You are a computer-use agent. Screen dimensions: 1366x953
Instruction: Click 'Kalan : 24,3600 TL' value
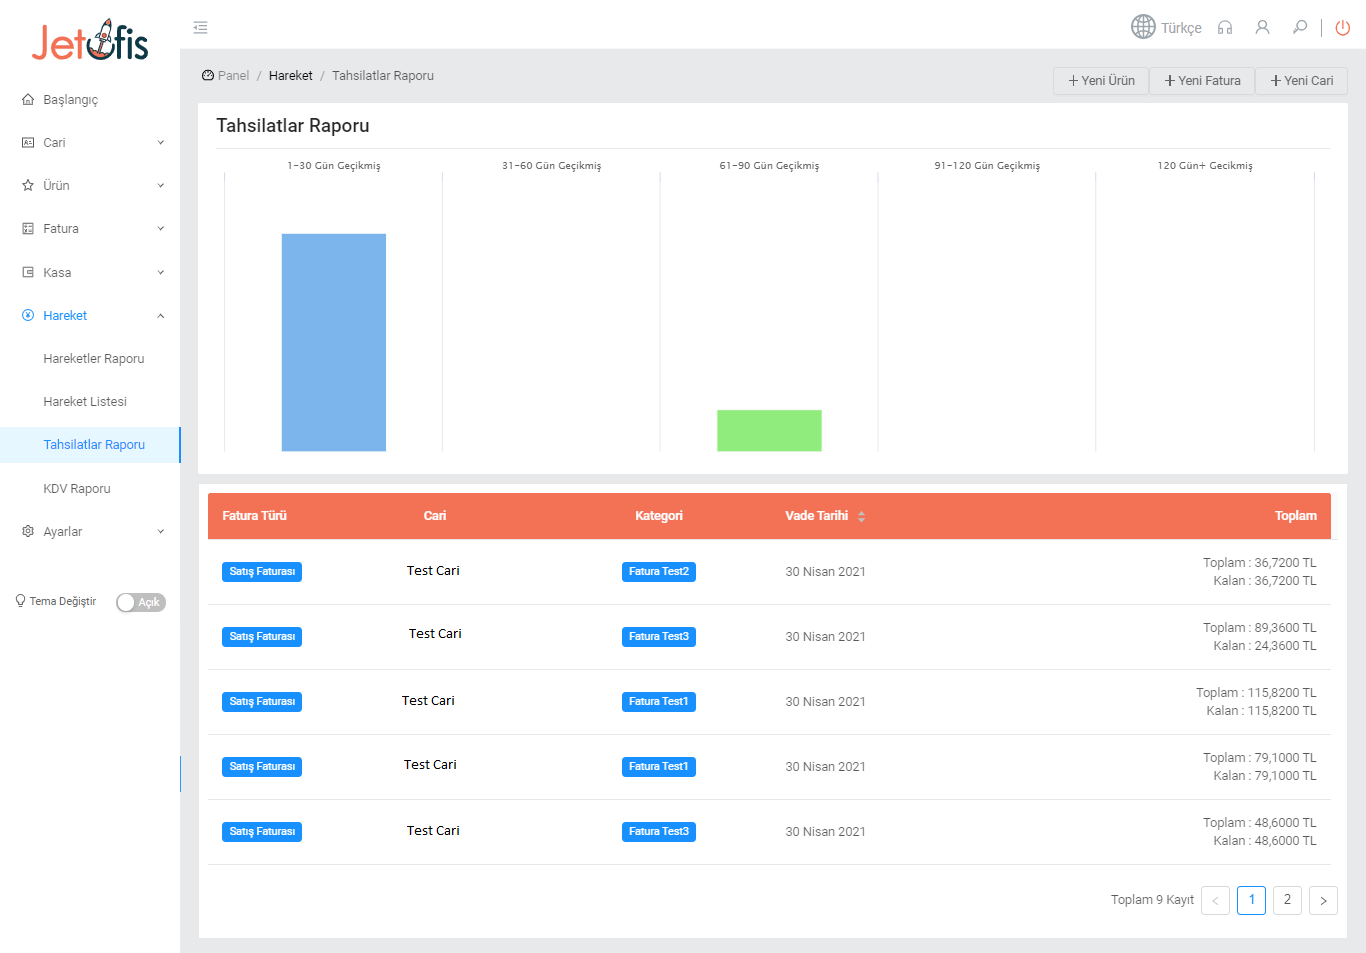[1265, 646]
